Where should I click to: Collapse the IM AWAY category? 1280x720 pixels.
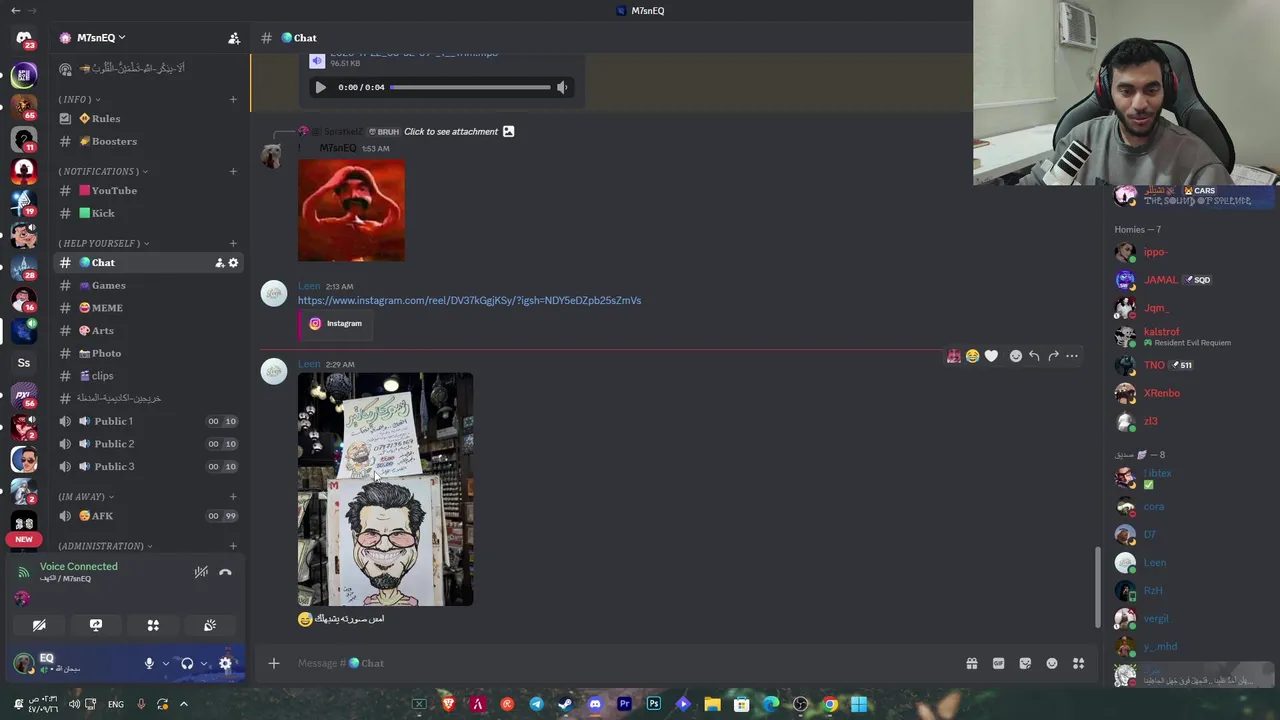point(86,496)
